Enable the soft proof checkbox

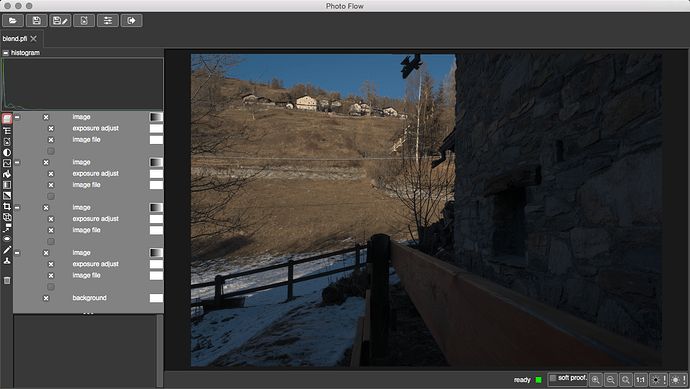point(553,378)
